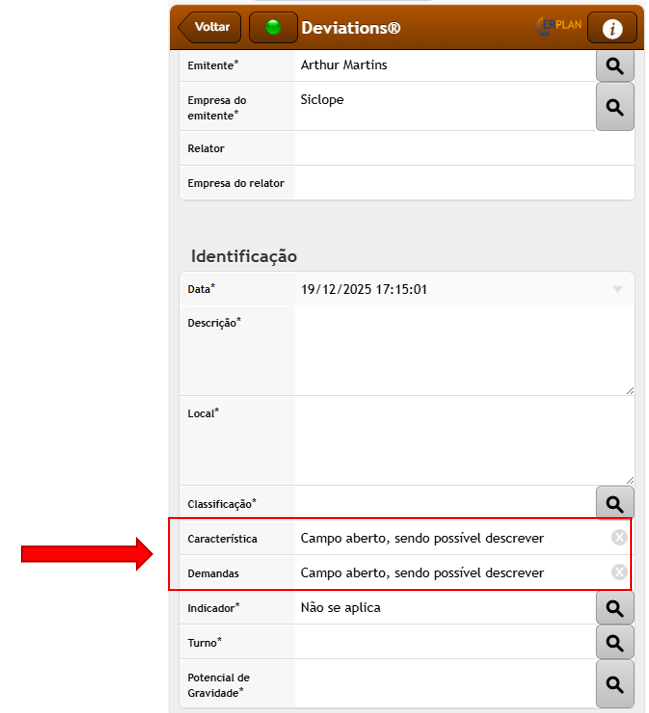Expand the Data date picker arrow
Image resolution: width=649 pixels, height=713 pixels.
[x=617, y=290]
